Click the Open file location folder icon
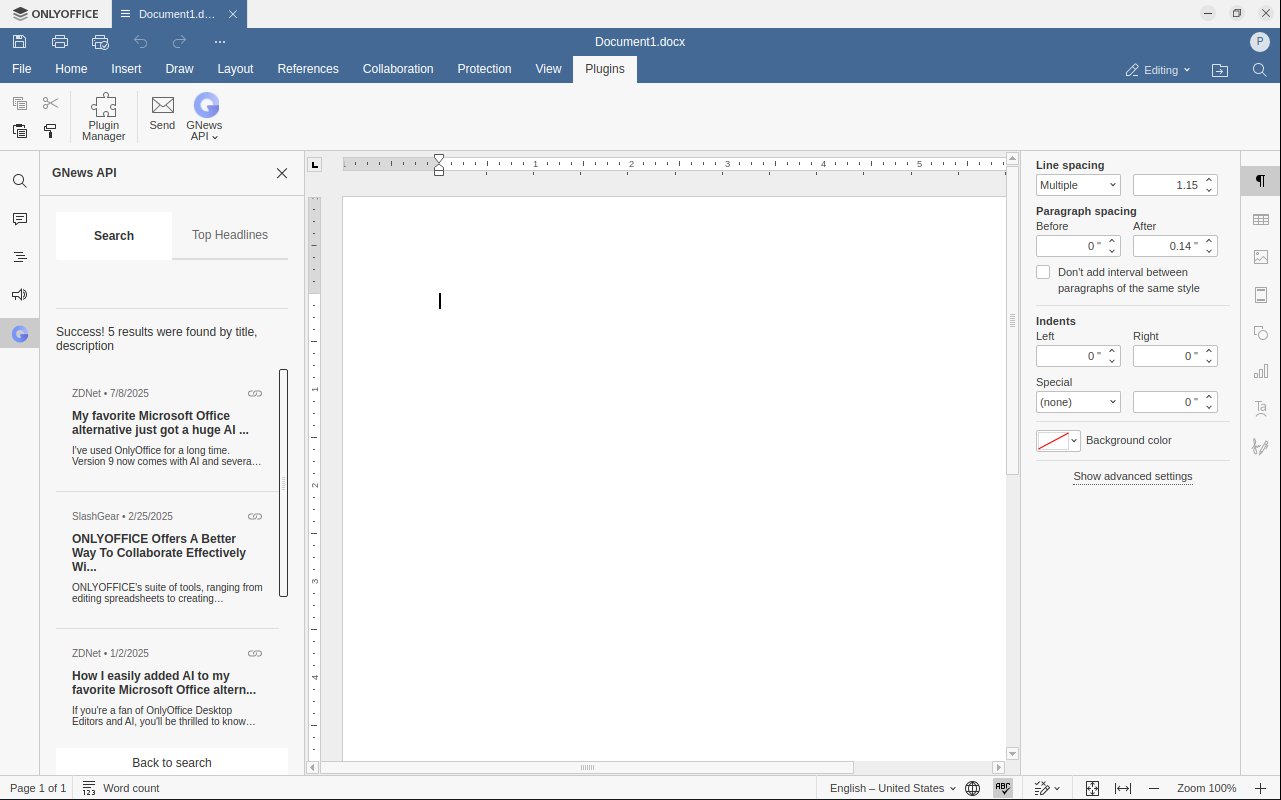This screenshot has width=1281, height=800. tap(1220, 70)
